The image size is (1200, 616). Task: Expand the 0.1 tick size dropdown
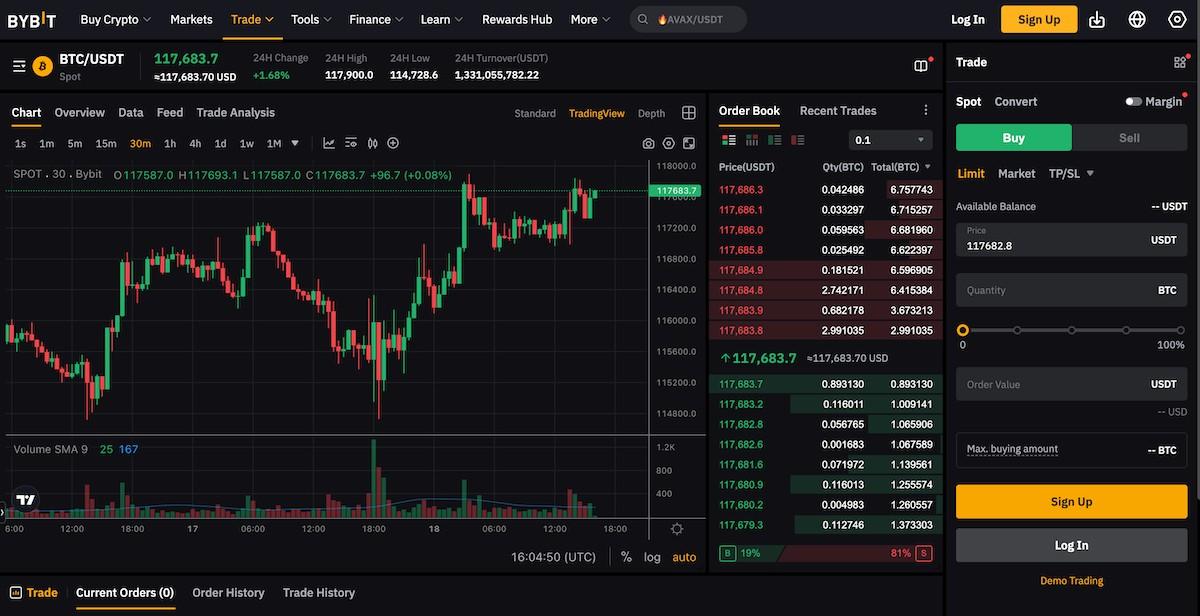889,139
